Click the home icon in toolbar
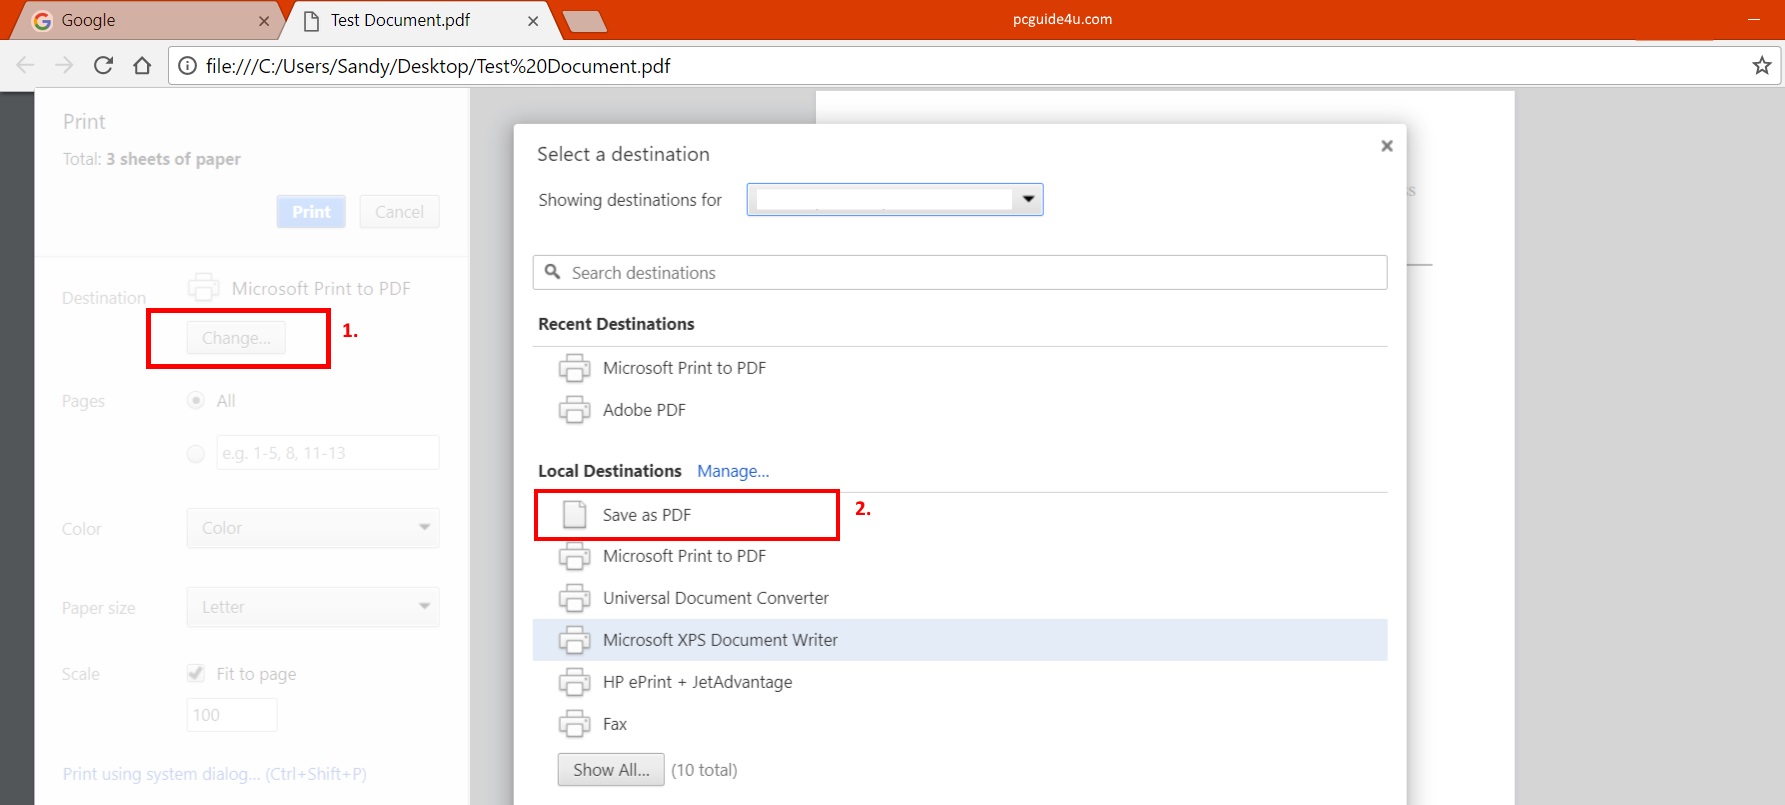This screenshot has width=1785, height=805. (142, 66)
